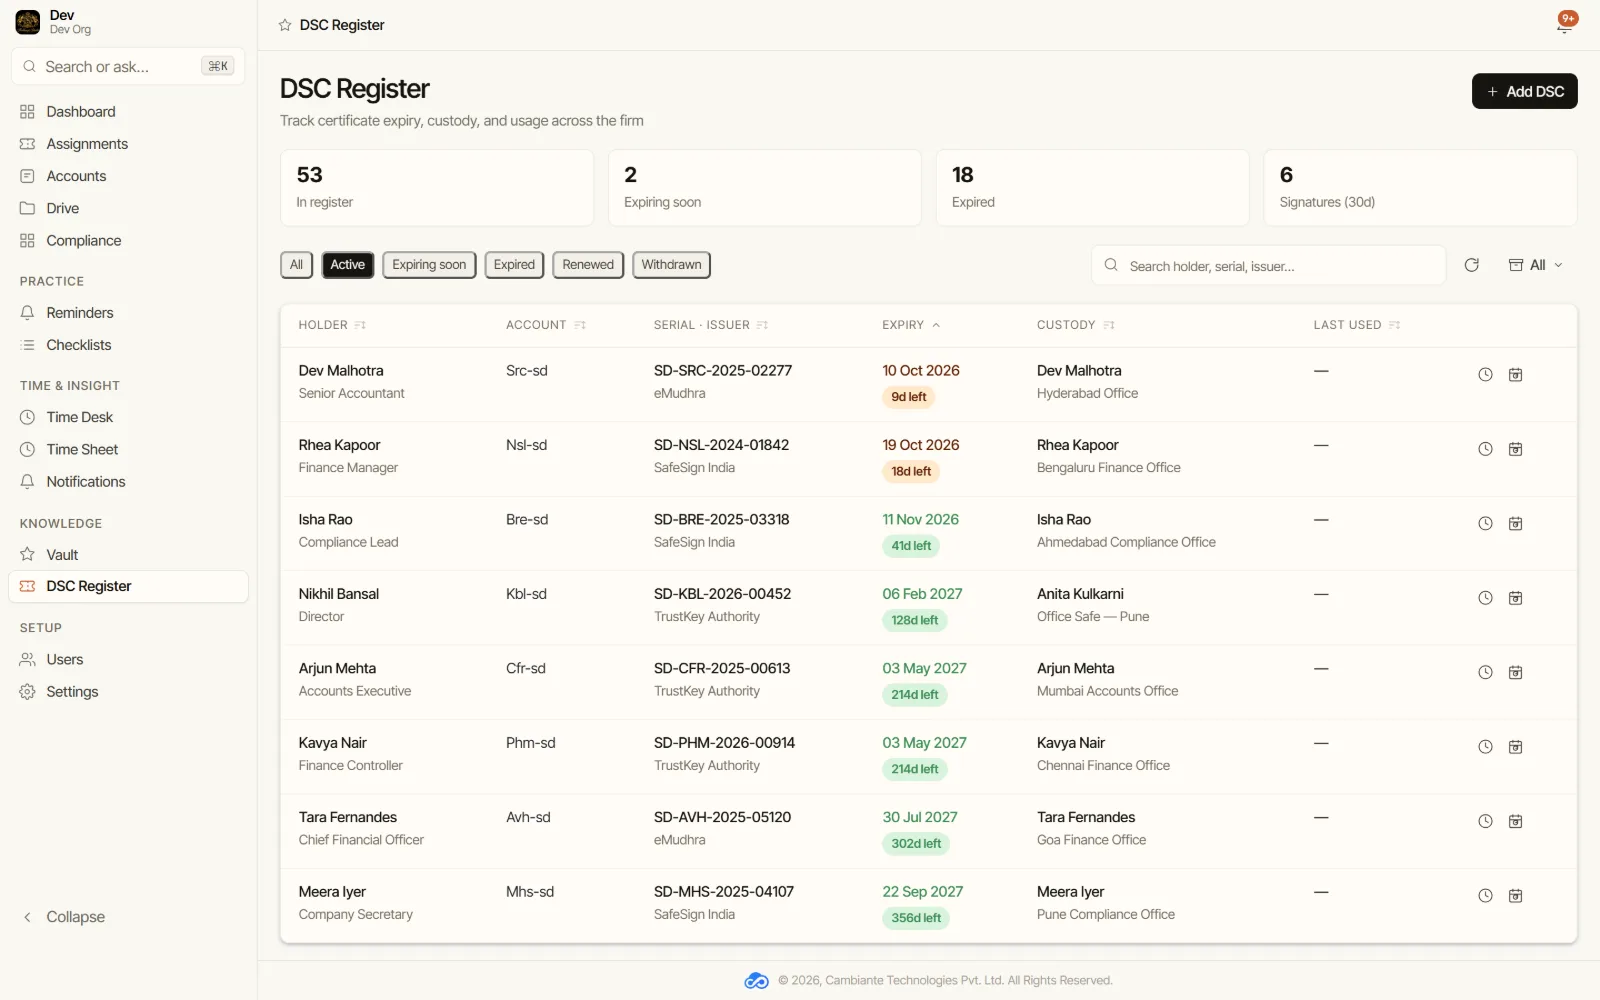Focus the Search holder, serial, issuer field

tap(1268, 265)
